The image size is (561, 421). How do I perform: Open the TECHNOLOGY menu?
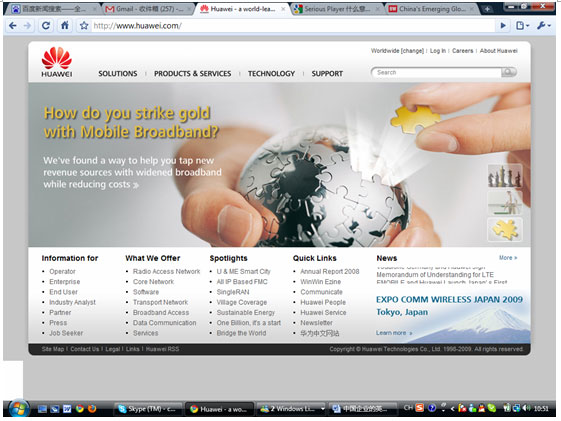click(x=271, y=74)
